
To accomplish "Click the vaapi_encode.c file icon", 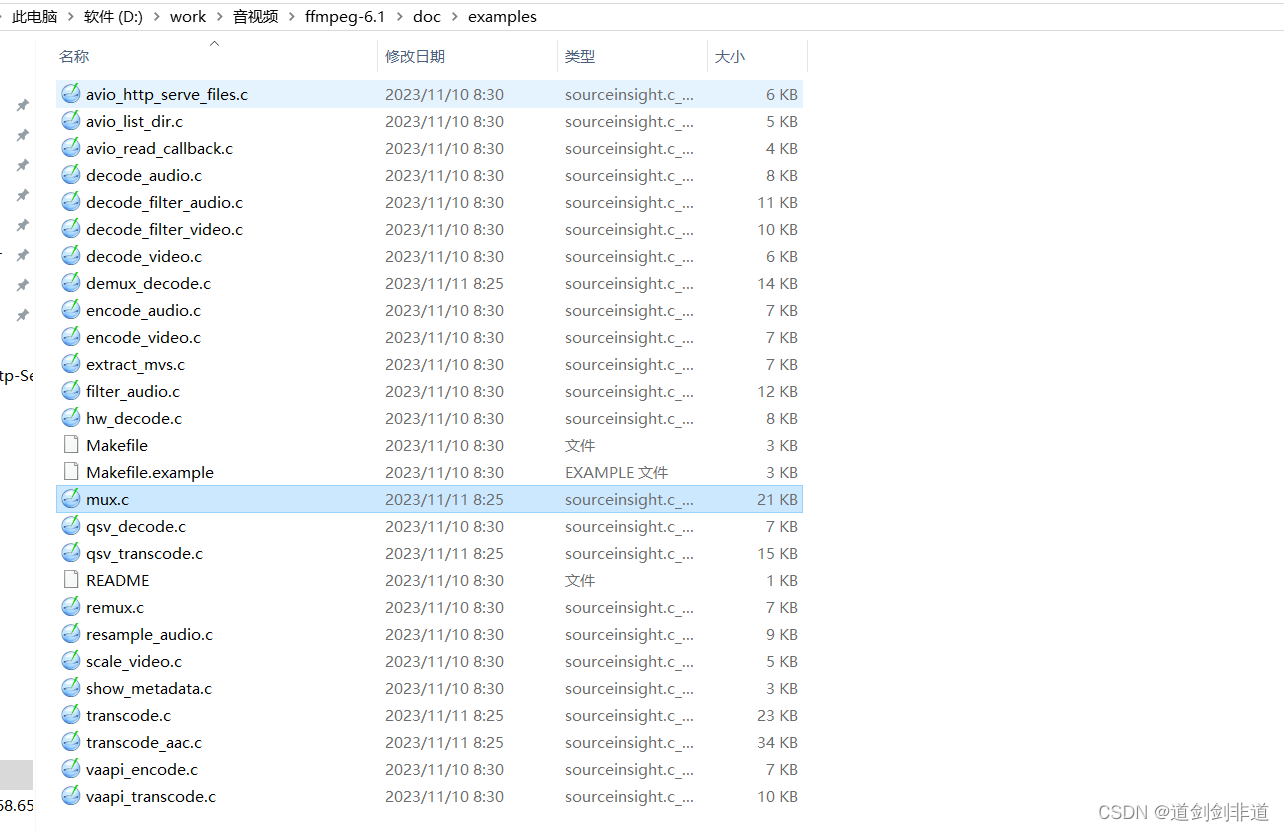I will [x=70, y=769].
